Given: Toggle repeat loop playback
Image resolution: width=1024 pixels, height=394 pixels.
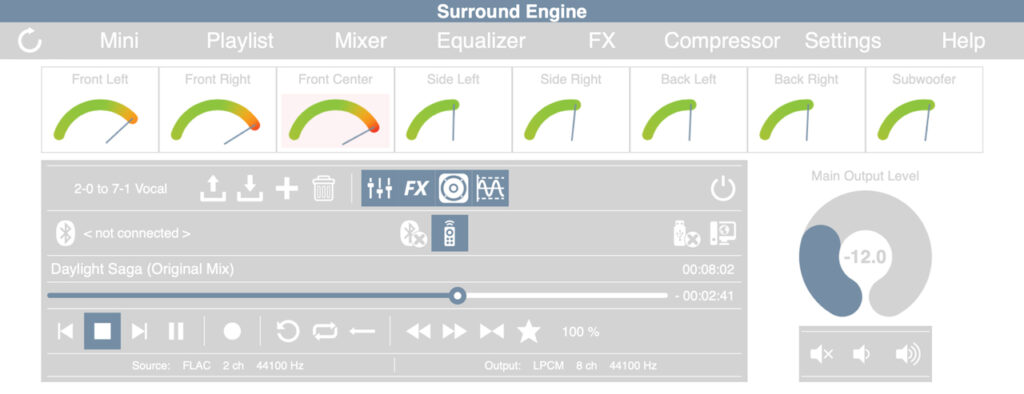Looking at the screenshot, I should pos(325,331).
